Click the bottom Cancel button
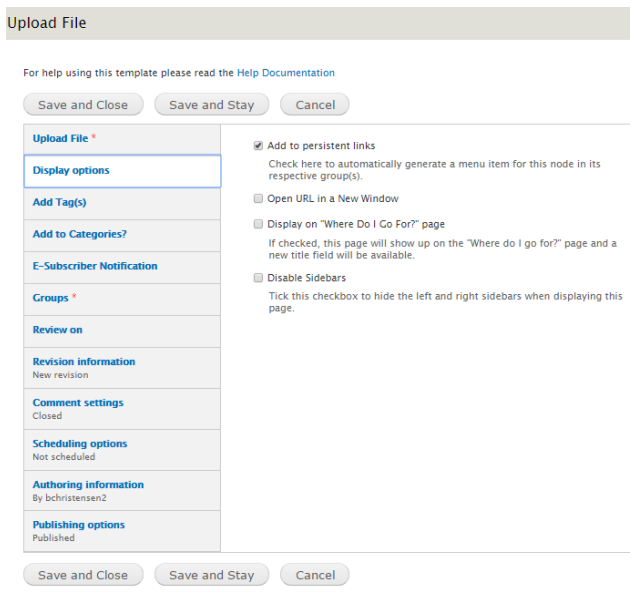636x593 pixels. (x=315, y=575)
